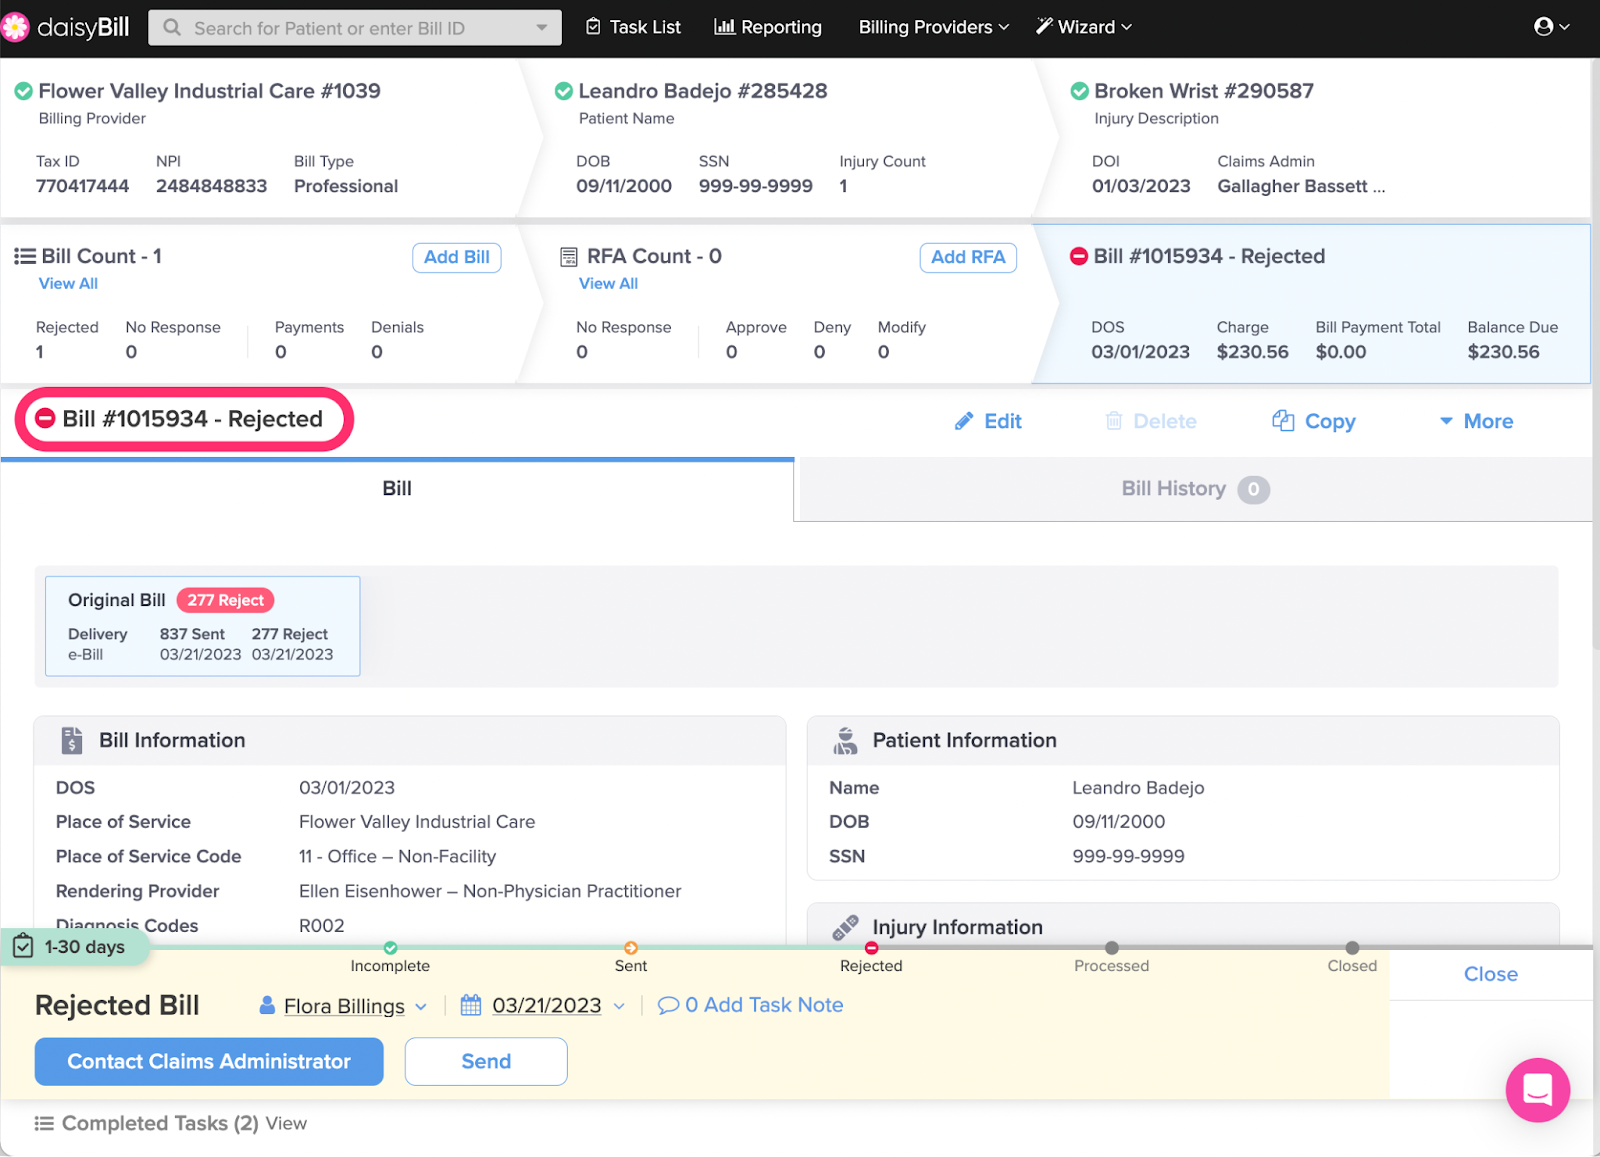Open the chat support bubble
Screen dimensions: 1600x1157
click(x=1538, y=1090)
